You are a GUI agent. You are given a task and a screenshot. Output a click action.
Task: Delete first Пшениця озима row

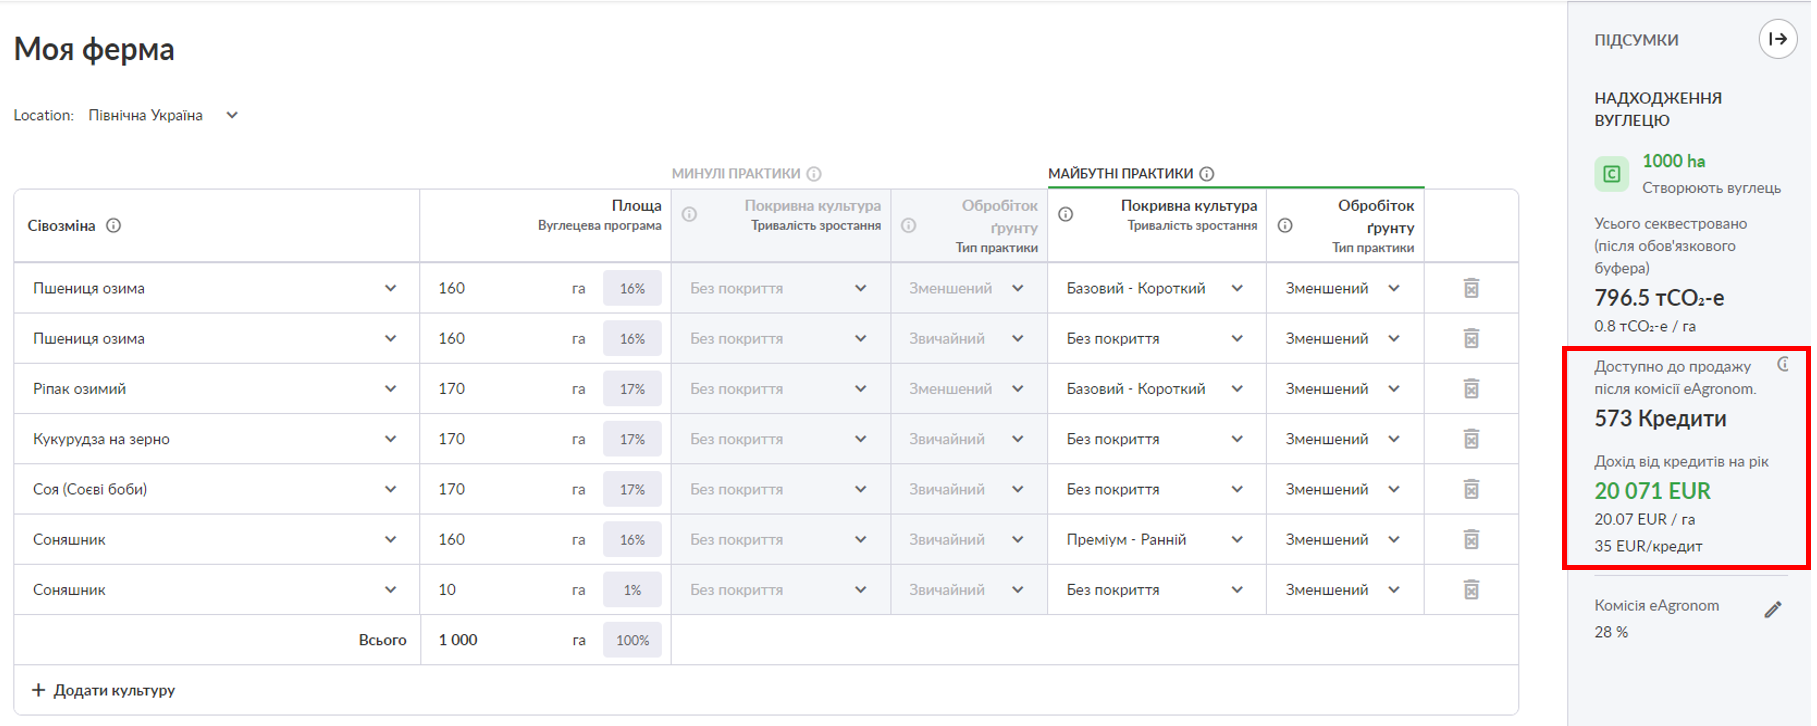coord(1471,288)
